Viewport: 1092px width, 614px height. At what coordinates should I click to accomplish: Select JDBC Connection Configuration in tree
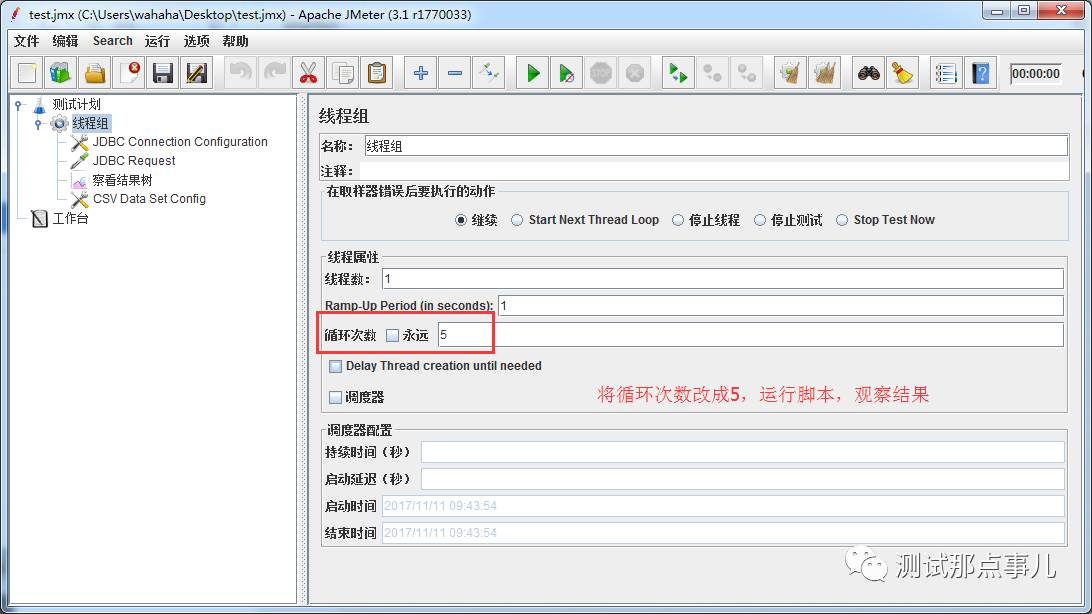(x=180, y=142)
